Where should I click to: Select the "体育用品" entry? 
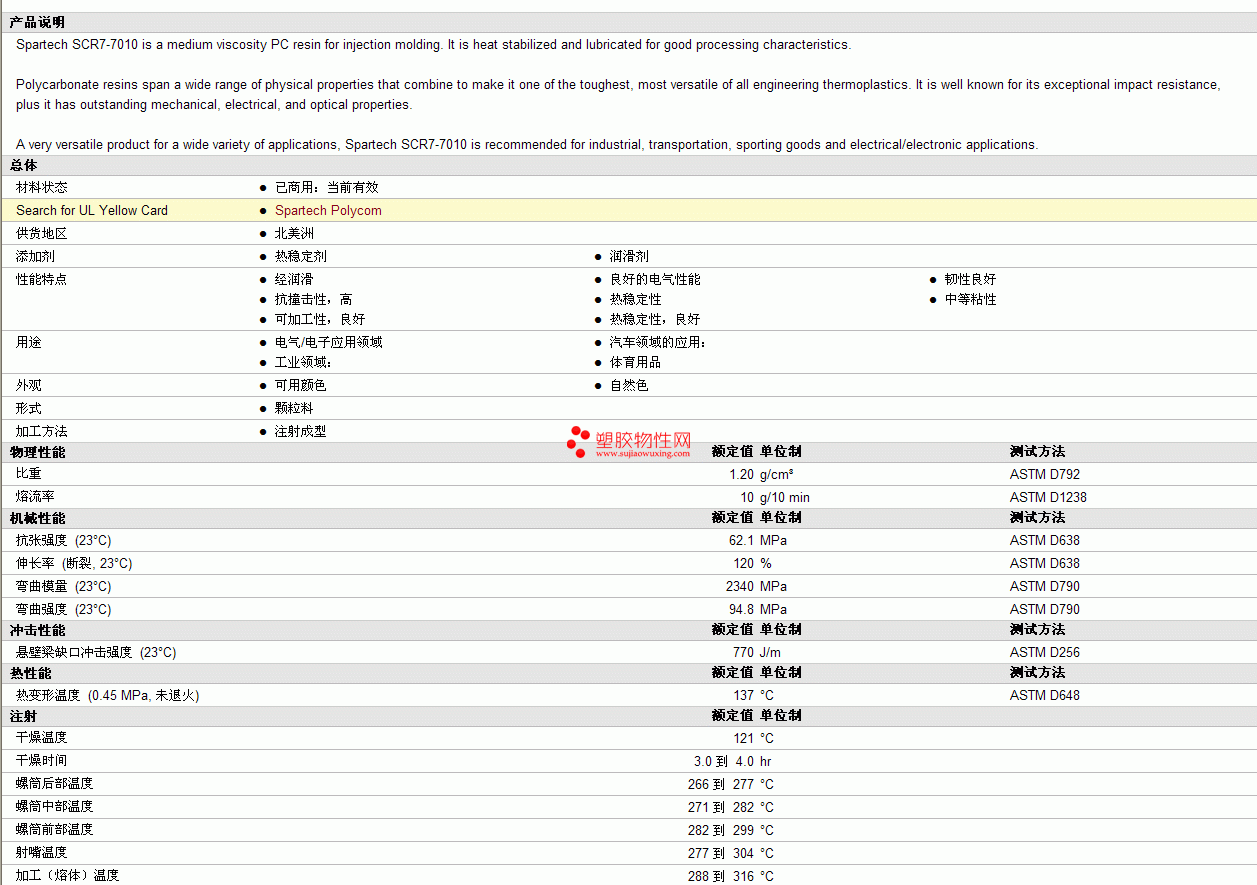point(635,362)
